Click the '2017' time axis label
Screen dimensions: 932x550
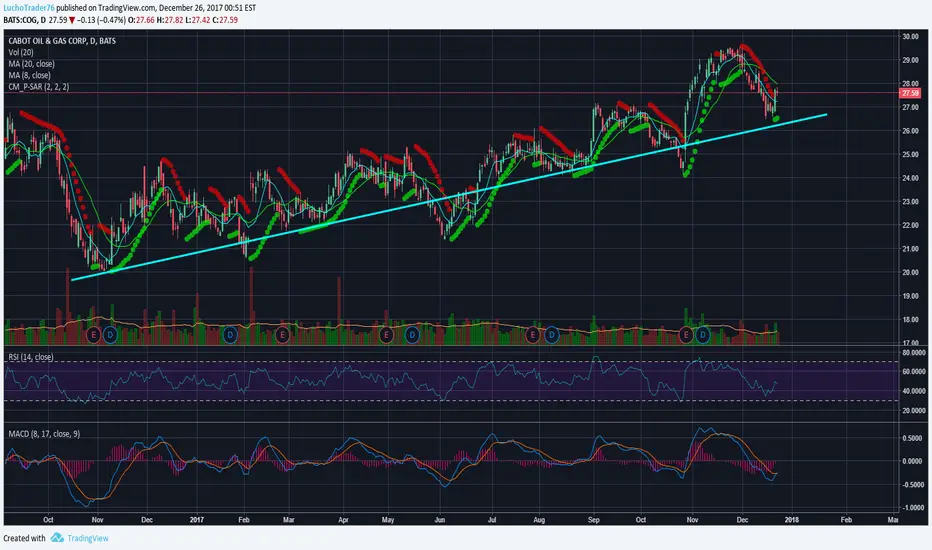197,520
